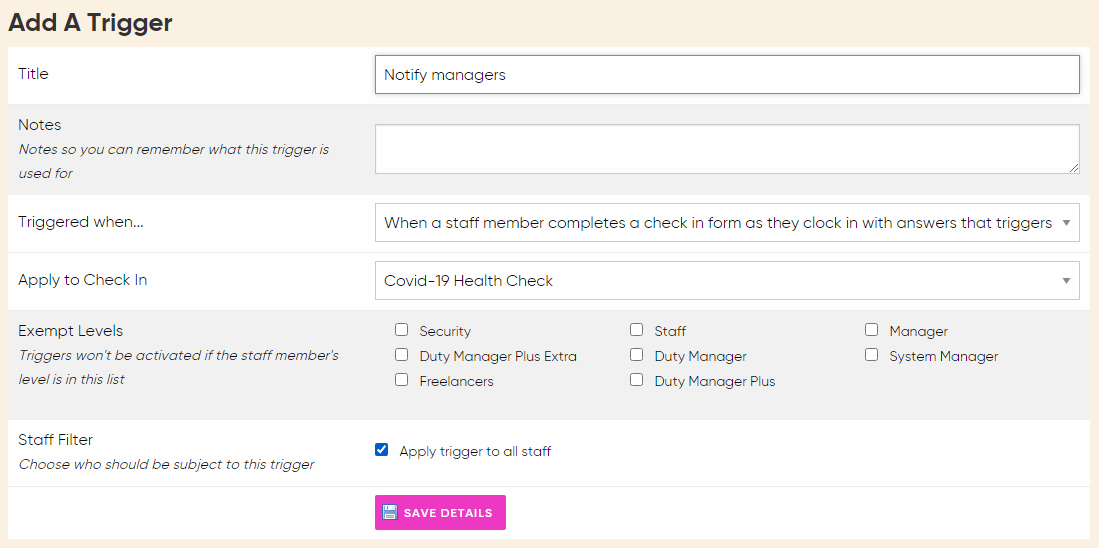
Task: Tick the Duty Manager Plus checkbox
Action: (637, 380)
